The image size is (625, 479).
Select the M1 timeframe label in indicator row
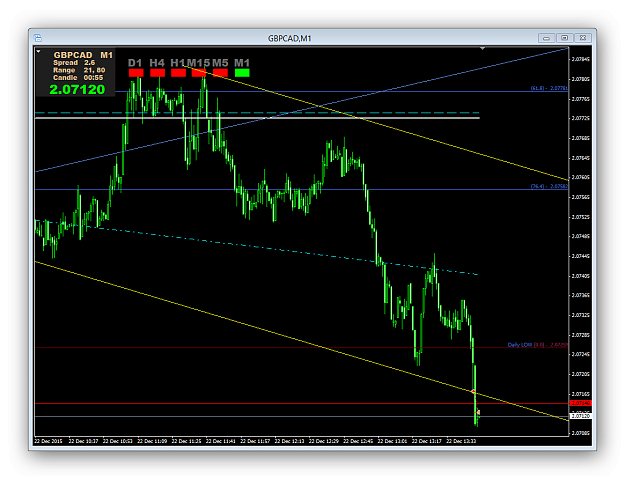click(242, 63)
